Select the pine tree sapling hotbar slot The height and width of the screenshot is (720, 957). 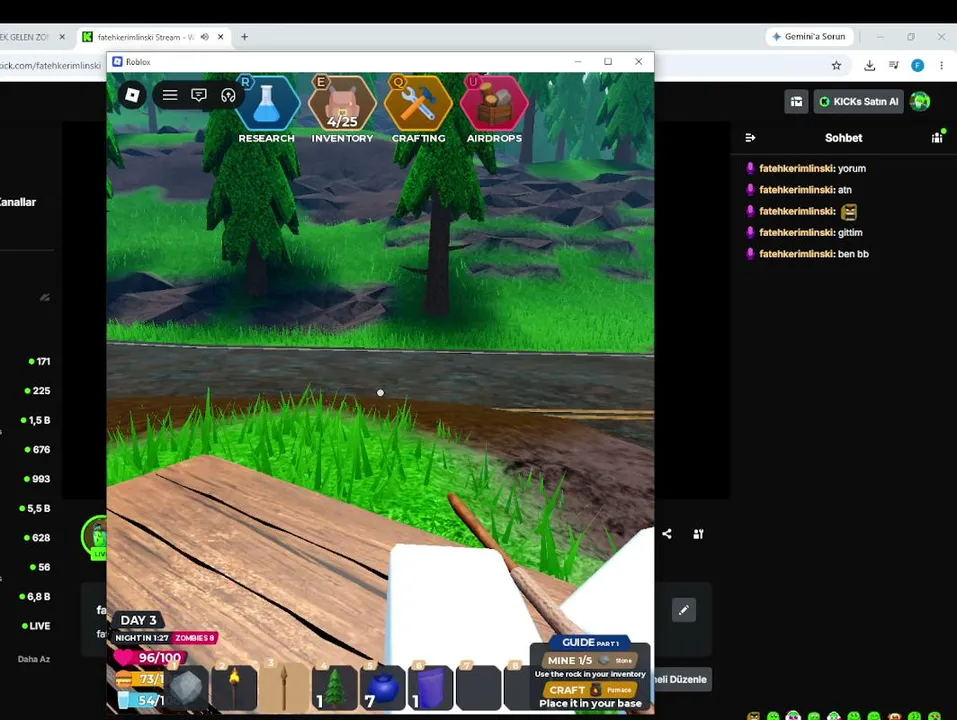[x=334, y=688]
